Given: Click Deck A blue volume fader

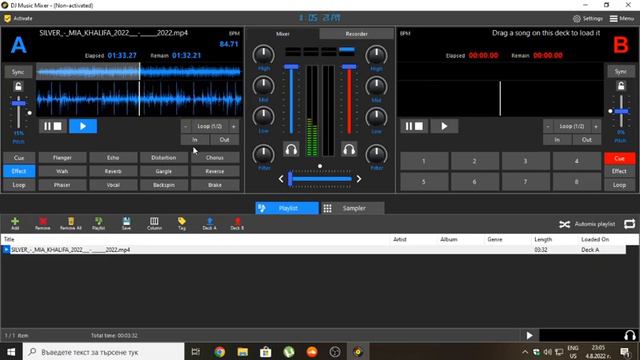Looking at the screenshot, I should point(291,67).
